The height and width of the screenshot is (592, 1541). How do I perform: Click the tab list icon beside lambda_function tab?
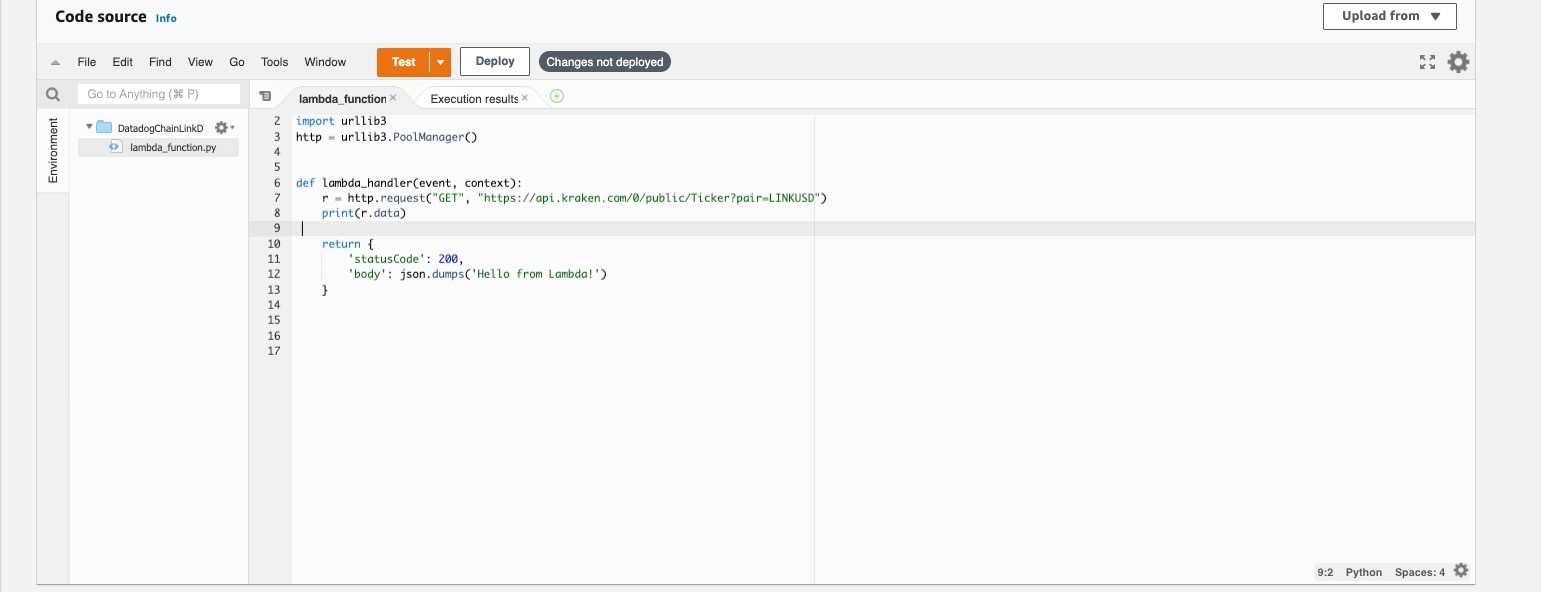265,97
